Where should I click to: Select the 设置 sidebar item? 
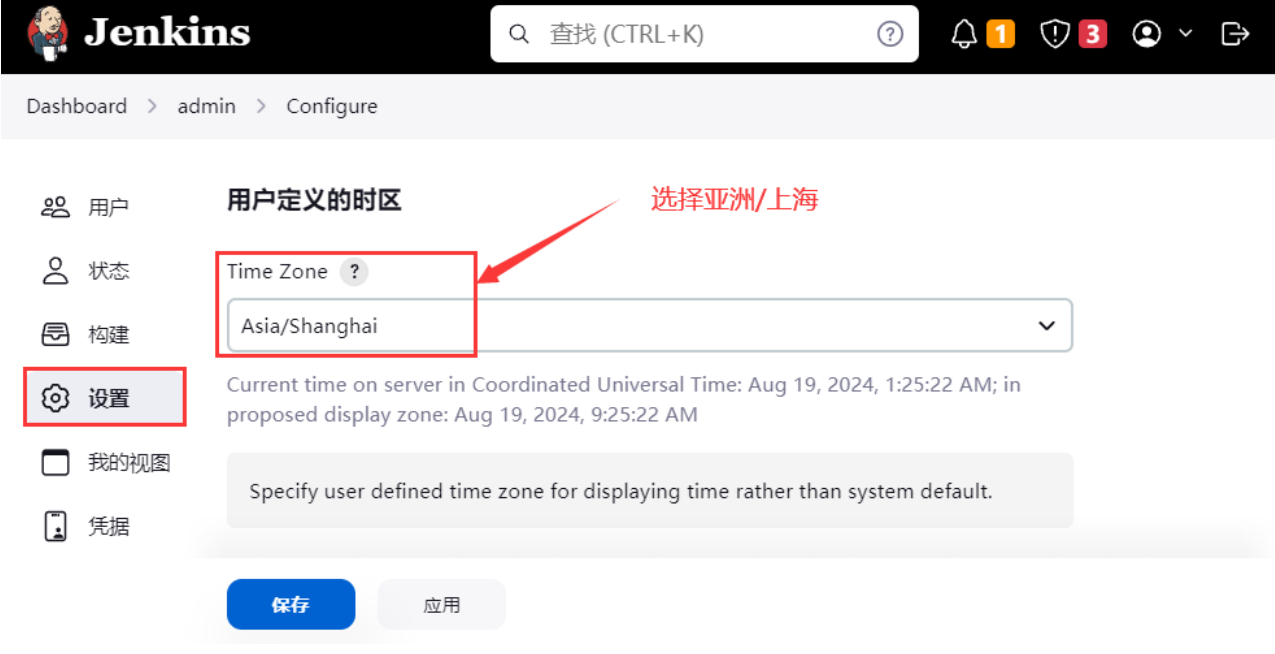pos(105,398)
